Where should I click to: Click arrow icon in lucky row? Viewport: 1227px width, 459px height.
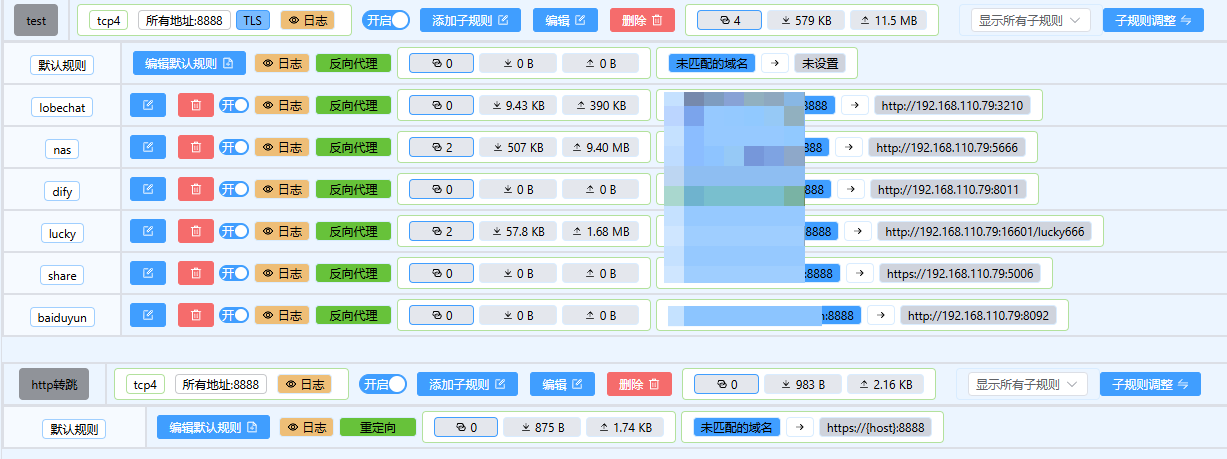tap(858, 231)
